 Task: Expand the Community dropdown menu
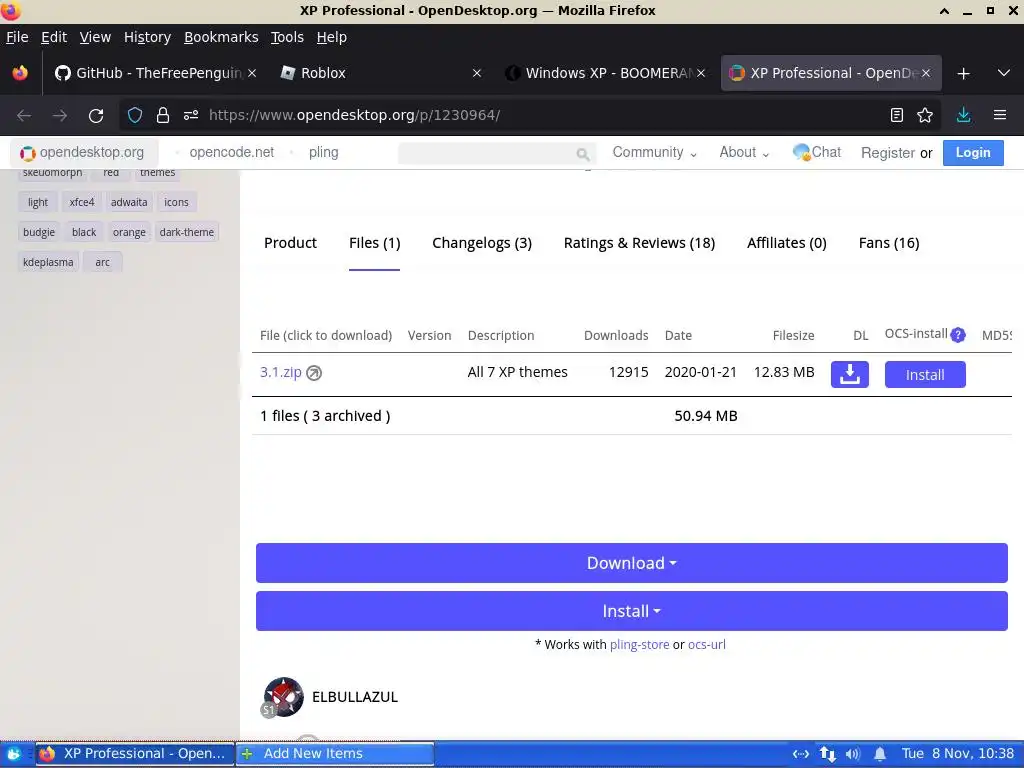tap(654, 153)
